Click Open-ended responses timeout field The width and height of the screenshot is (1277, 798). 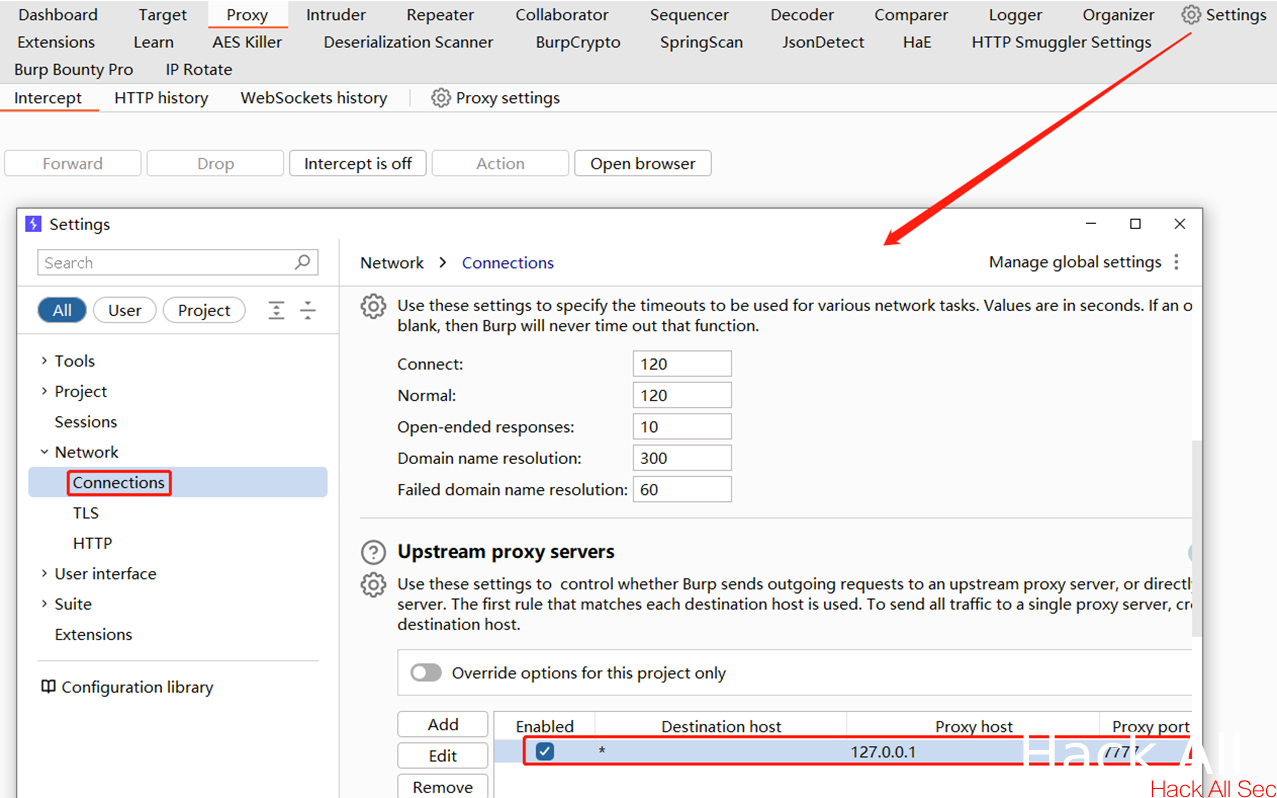pyautogui.click(x=682, y=427)
